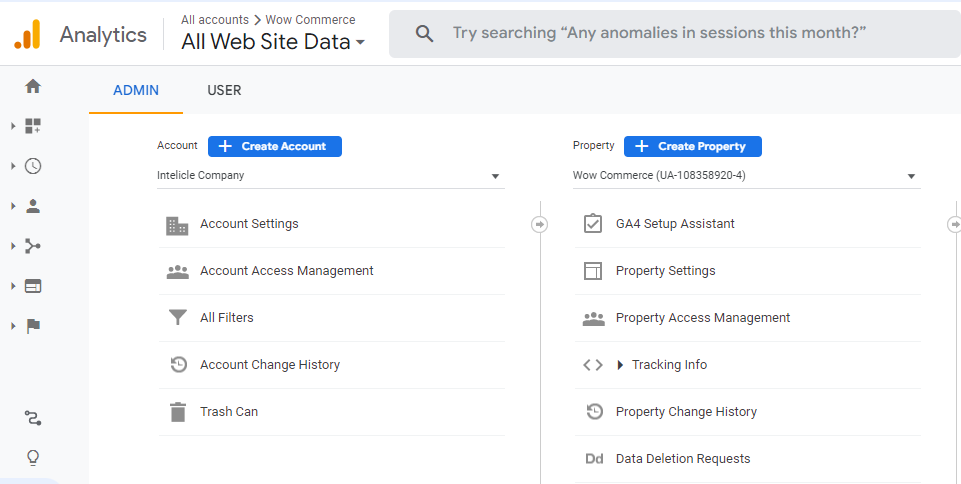Screen dimensions: 961x484
Task: Click the All accounts breadcrumb text
Action: (x=215, y=20)
